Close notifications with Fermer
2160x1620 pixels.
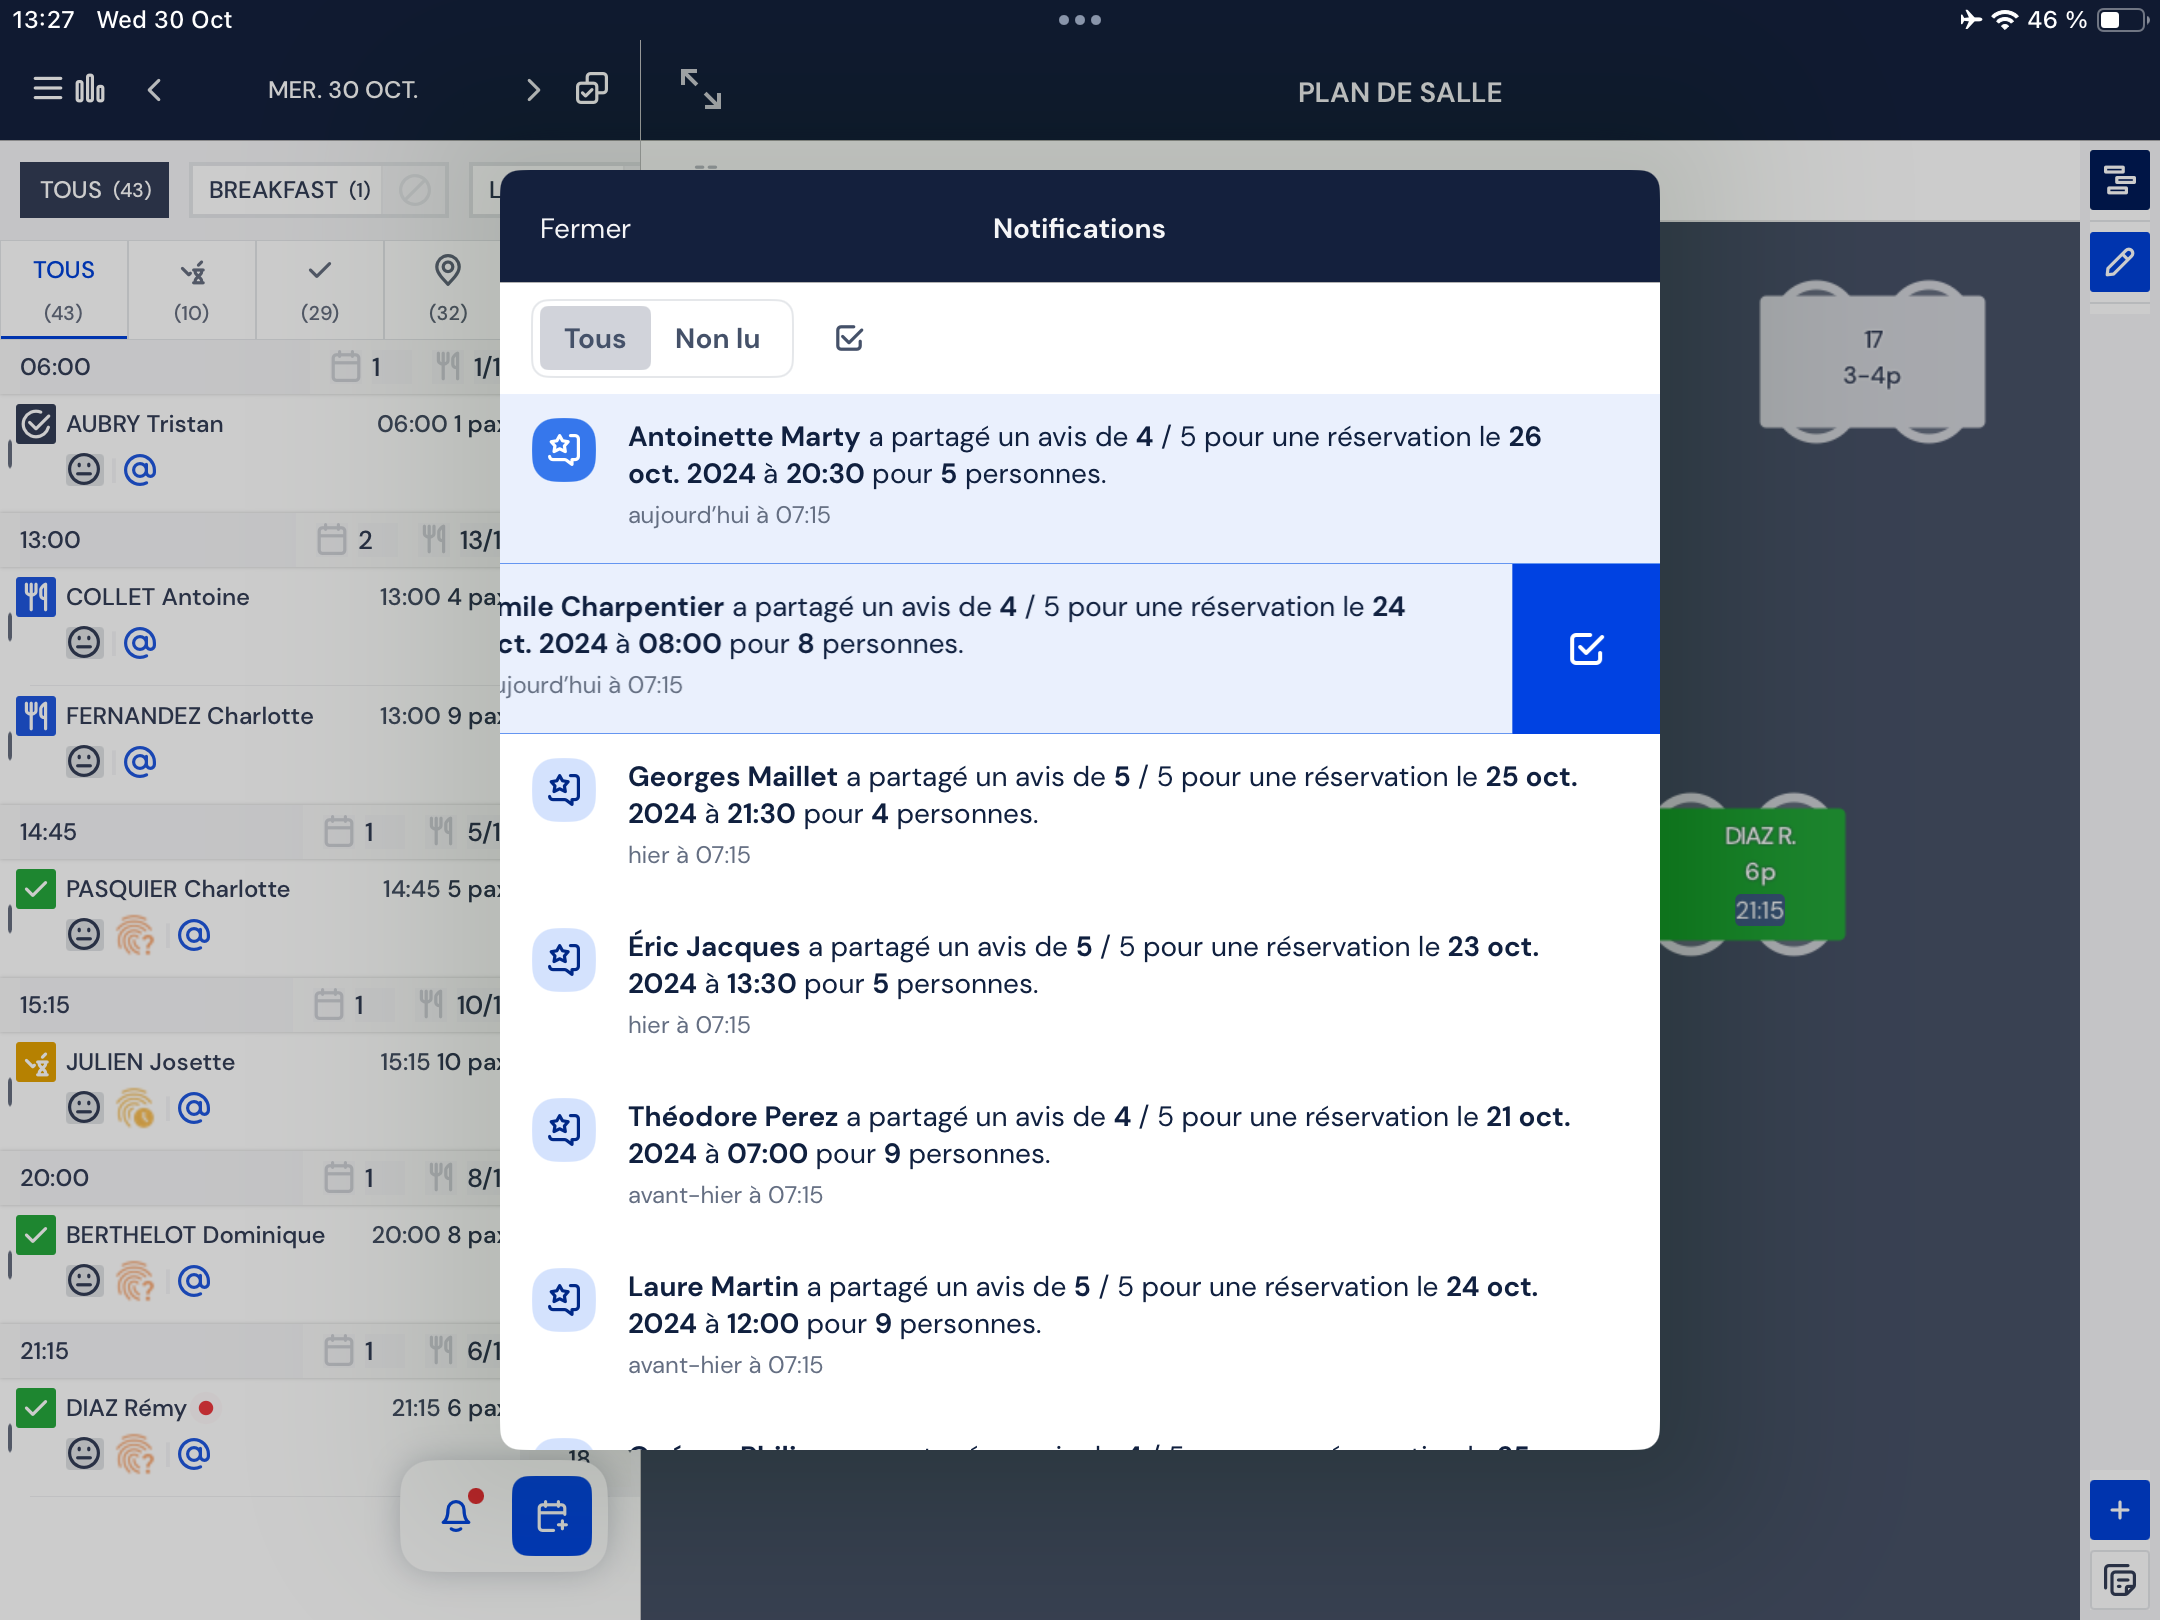585,228
